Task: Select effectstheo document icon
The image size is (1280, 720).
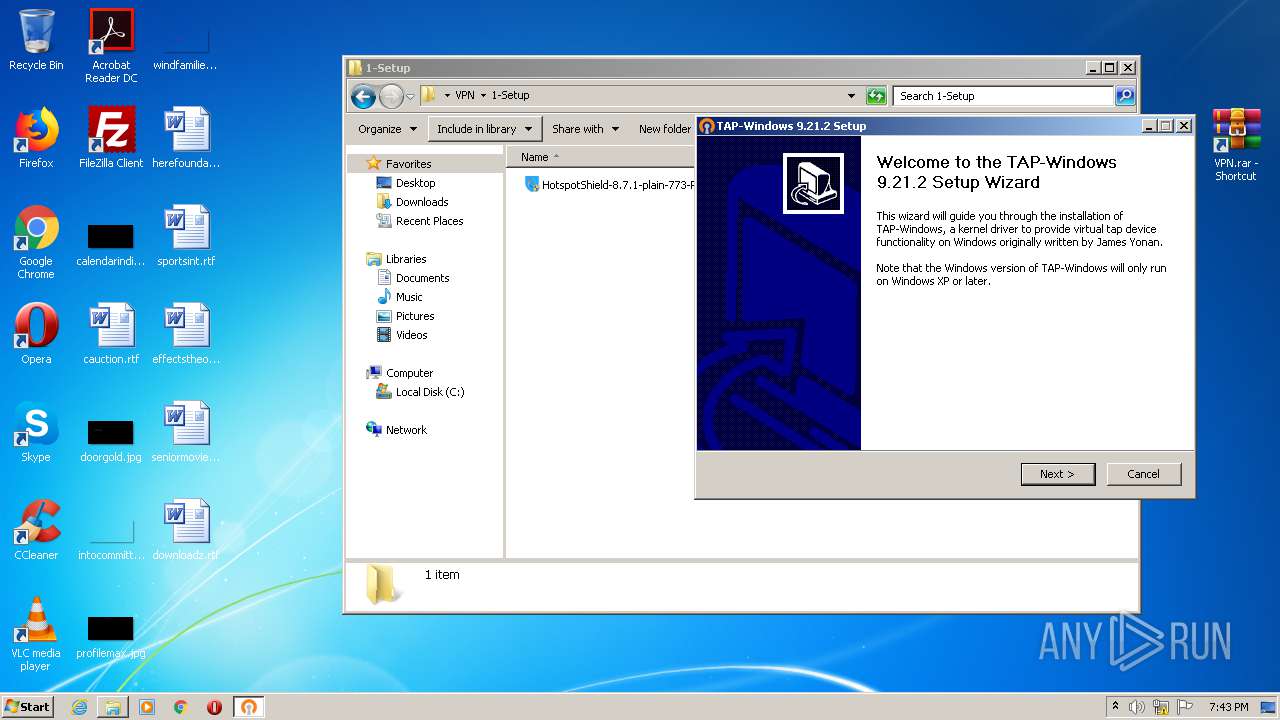Action: coord(186,334)
